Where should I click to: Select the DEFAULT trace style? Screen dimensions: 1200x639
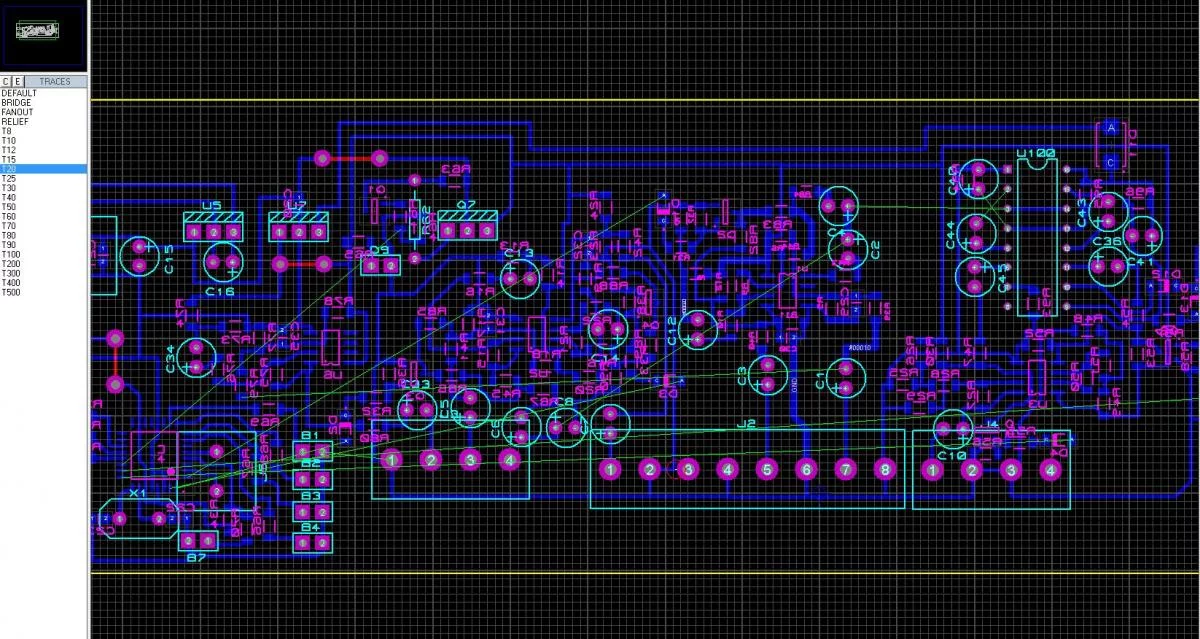(44, 93)
